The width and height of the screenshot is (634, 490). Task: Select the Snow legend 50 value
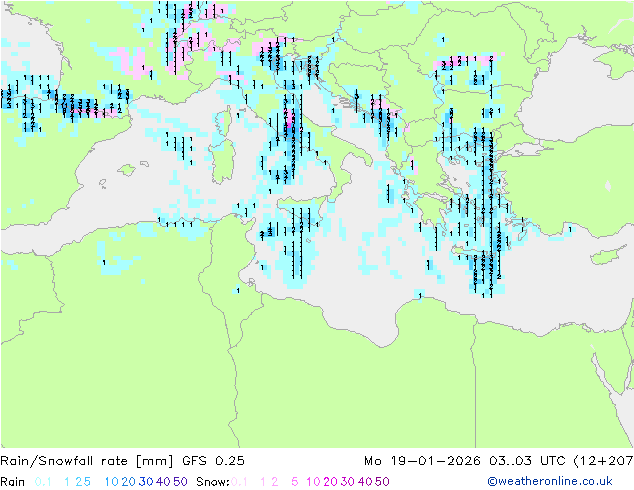point(383,482)
